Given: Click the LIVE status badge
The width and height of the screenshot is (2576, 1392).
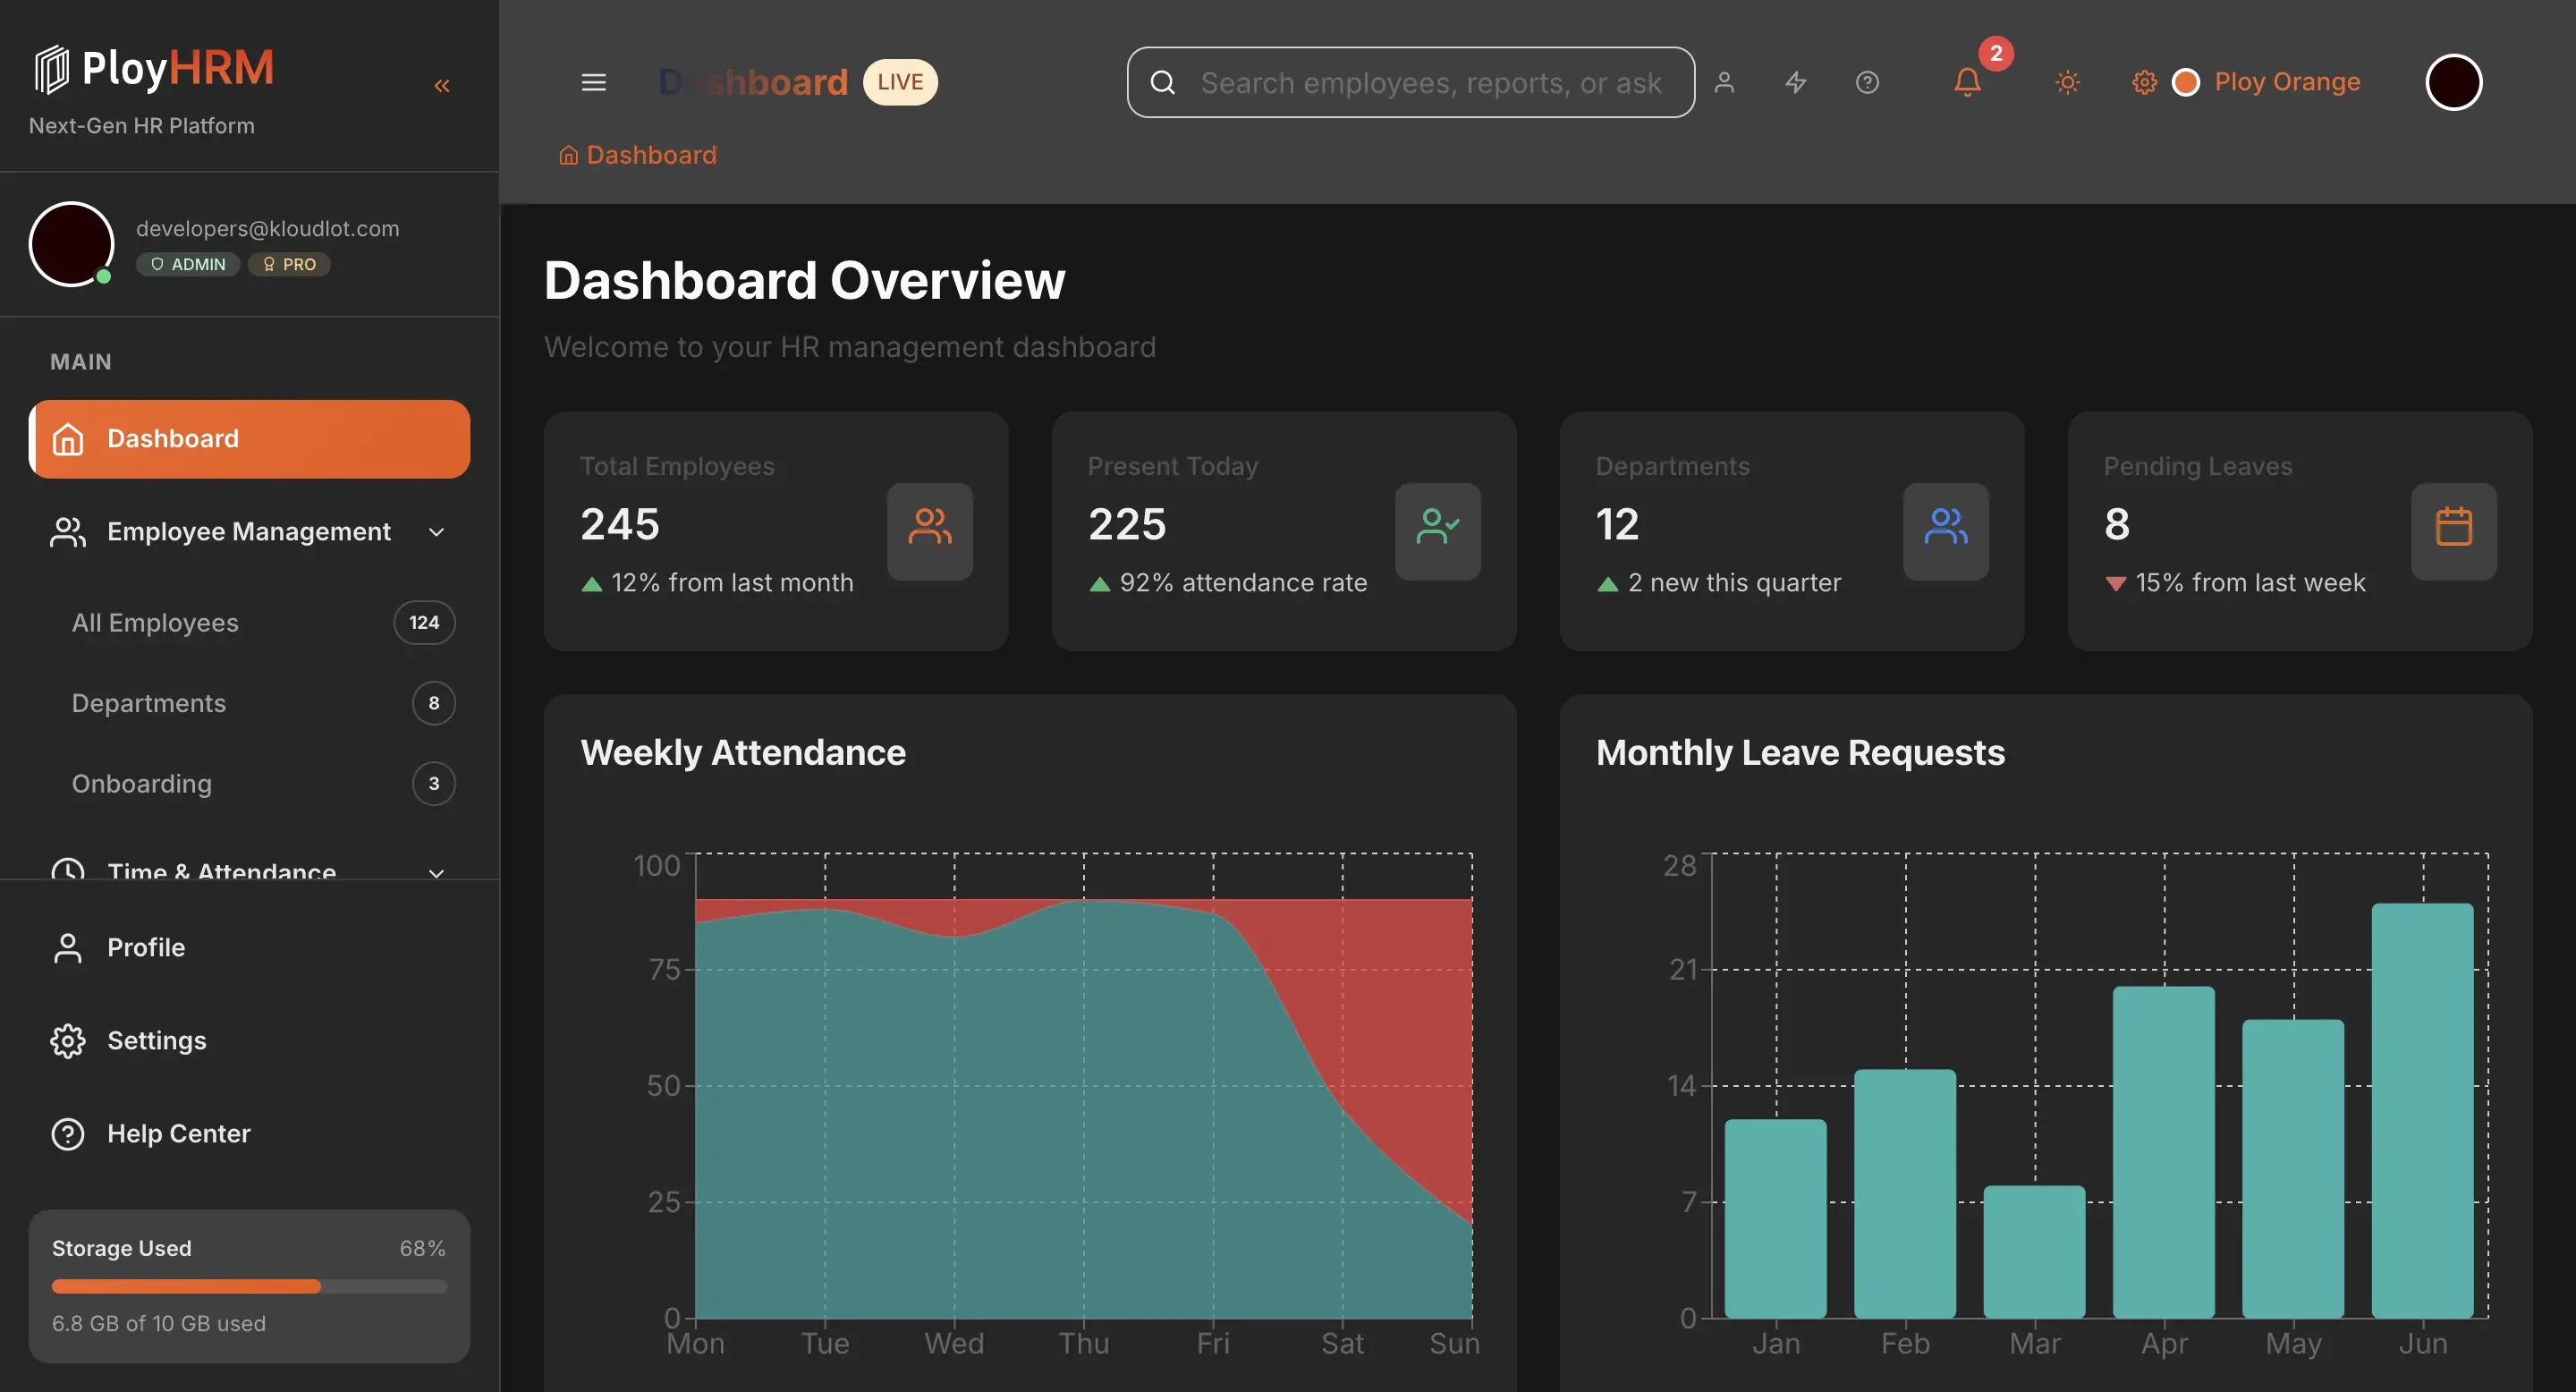Looking at the screenshot, I should click(x=899, y=81).
